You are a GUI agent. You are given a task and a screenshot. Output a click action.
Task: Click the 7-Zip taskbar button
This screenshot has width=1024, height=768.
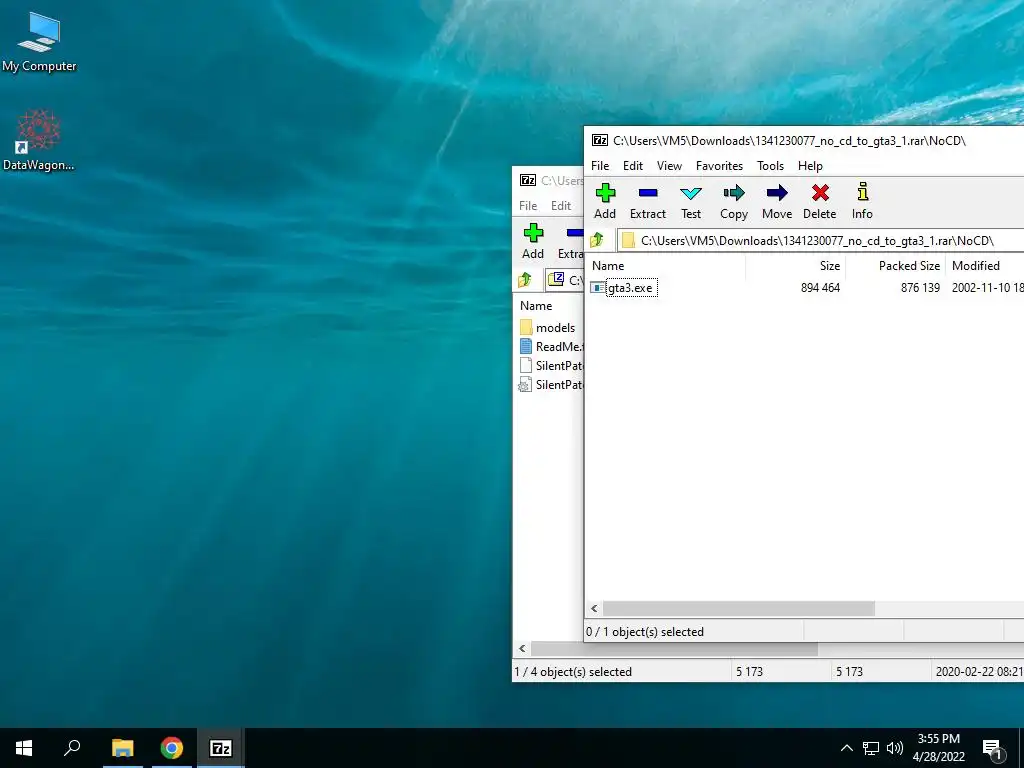click(221, 748)
